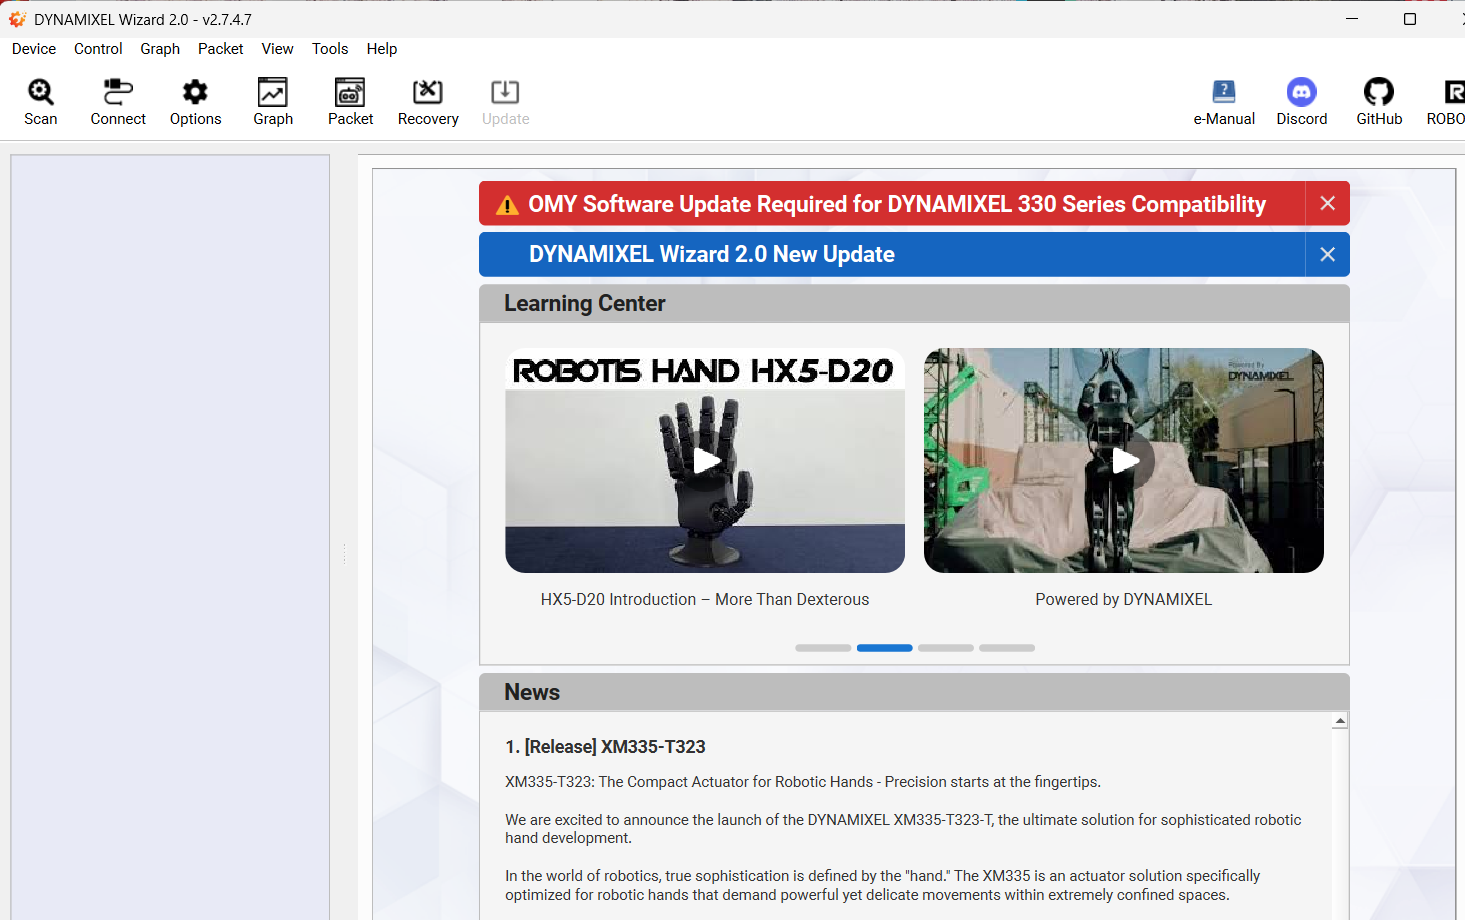Play the Powered by DYNAMIXEL video
Viewport: 1465px width, 920px height.
click(x=1125, y=461)
